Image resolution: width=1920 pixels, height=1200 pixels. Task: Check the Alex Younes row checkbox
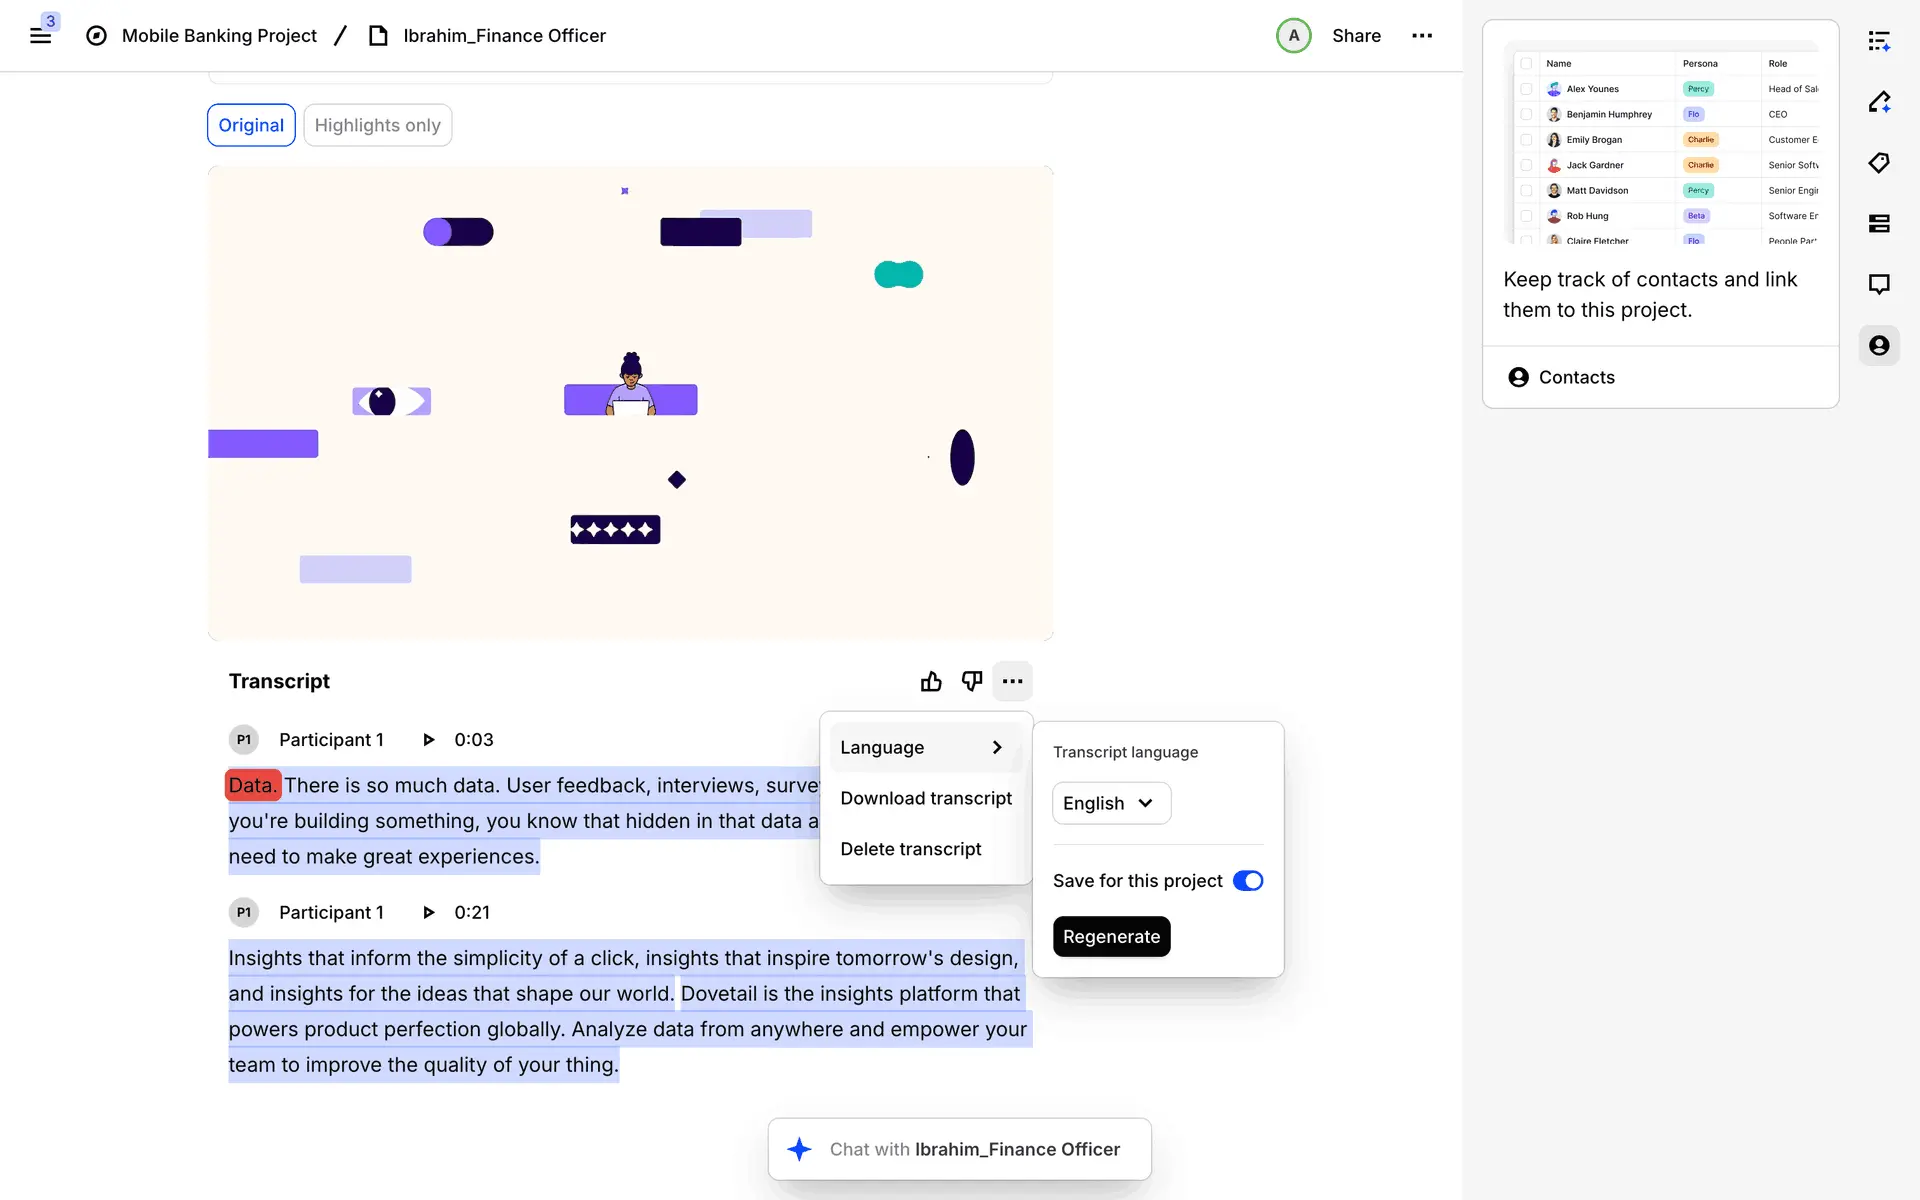tap(1526, 89)
